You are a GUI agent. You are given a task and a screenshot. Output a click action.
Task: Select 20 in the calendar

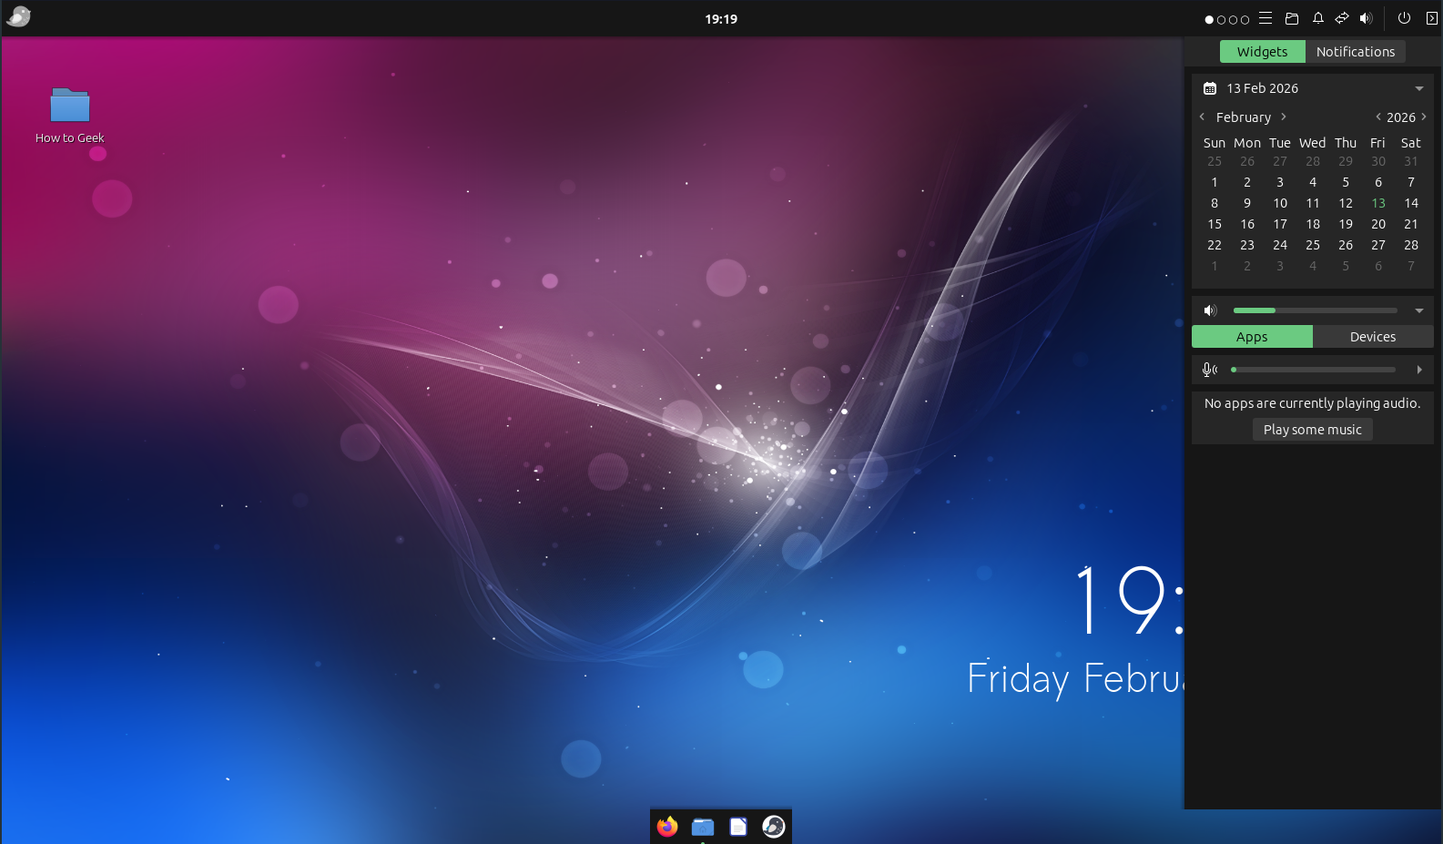(x=1378, y=224)
